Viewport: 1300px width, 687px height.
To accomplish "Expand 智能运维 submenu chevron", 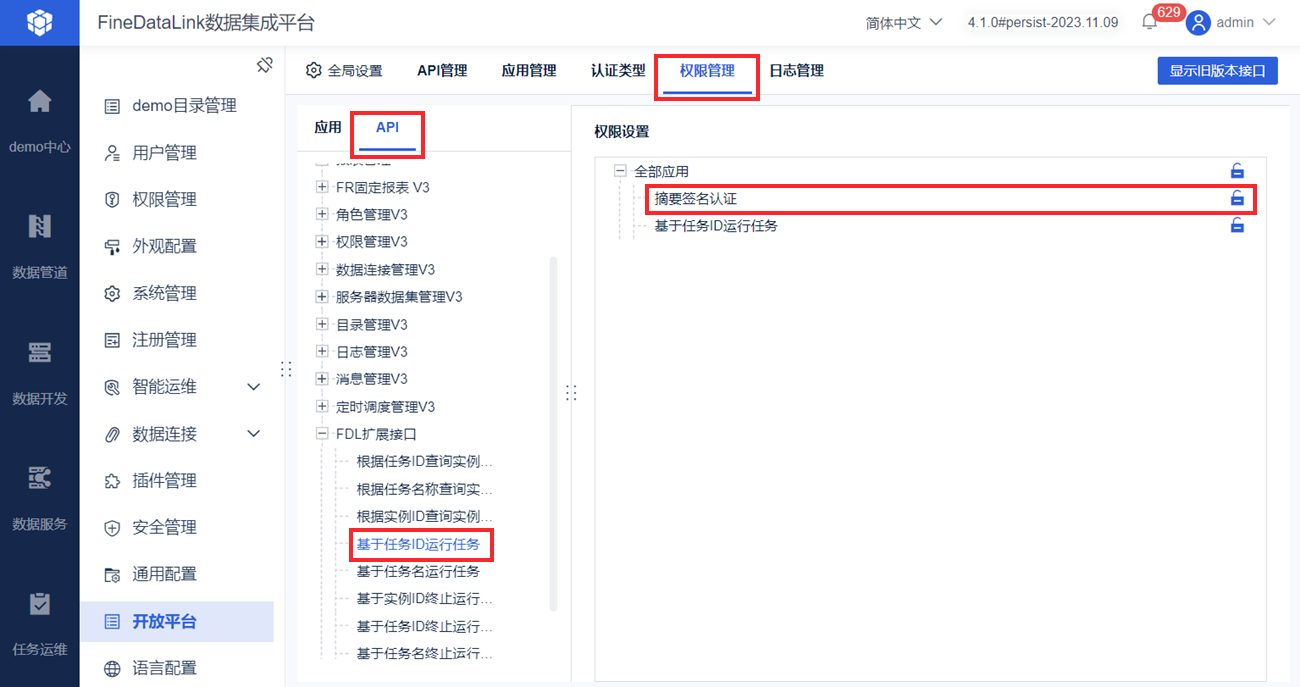I will tap(253, 387).
